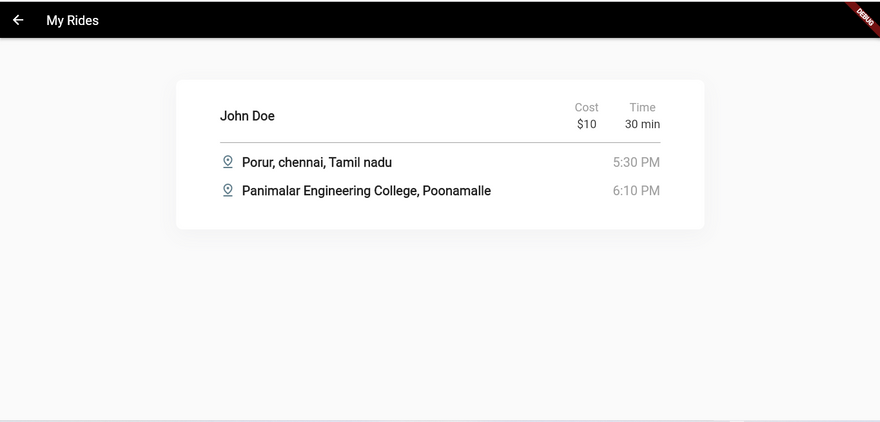The height and width of the screenshot is (422, 880).
Task: Click the Porur, chennai, Tamil nadu address
Action: [x=317, y=162]
